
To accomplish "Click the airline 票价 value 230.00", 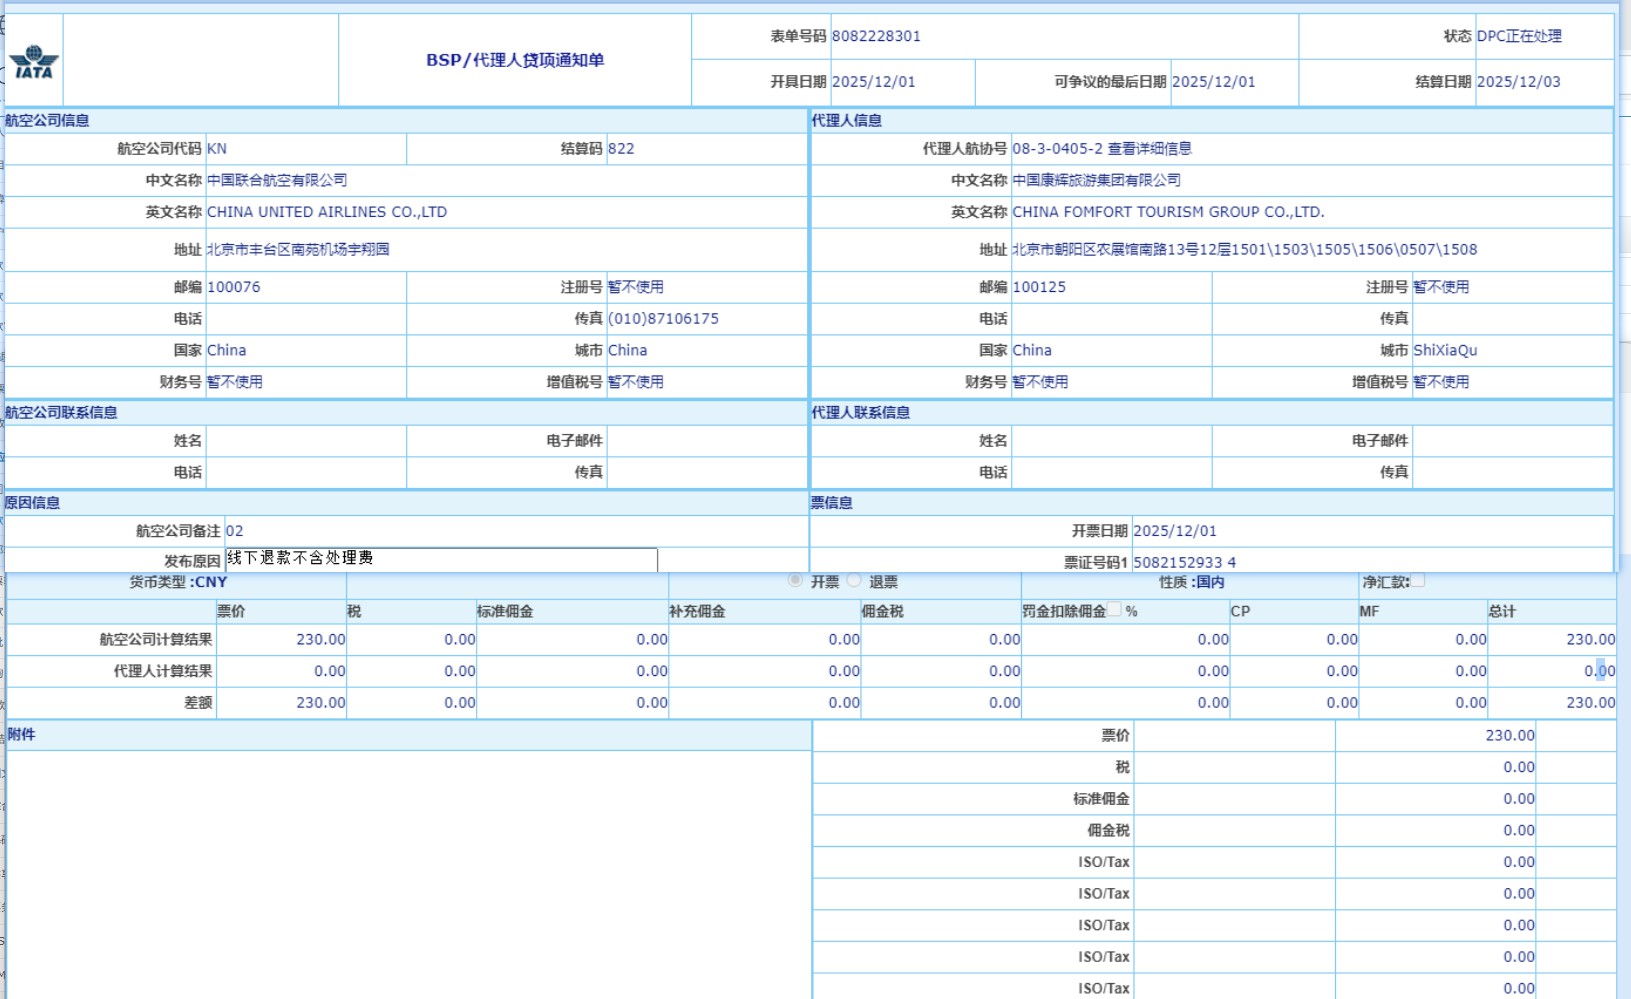I will (x=320, y=639).
